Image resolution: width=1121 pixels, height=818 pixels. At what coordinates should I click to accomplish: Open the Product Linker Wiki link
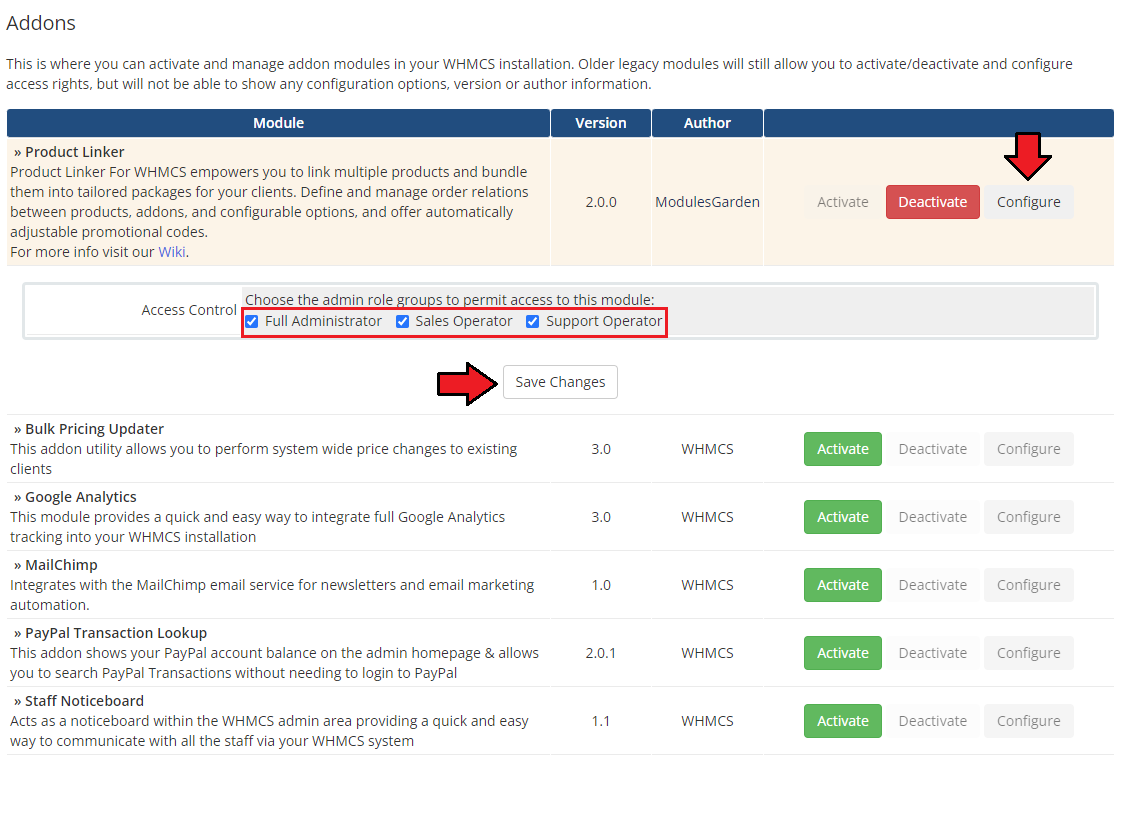(x=172, y=252)
